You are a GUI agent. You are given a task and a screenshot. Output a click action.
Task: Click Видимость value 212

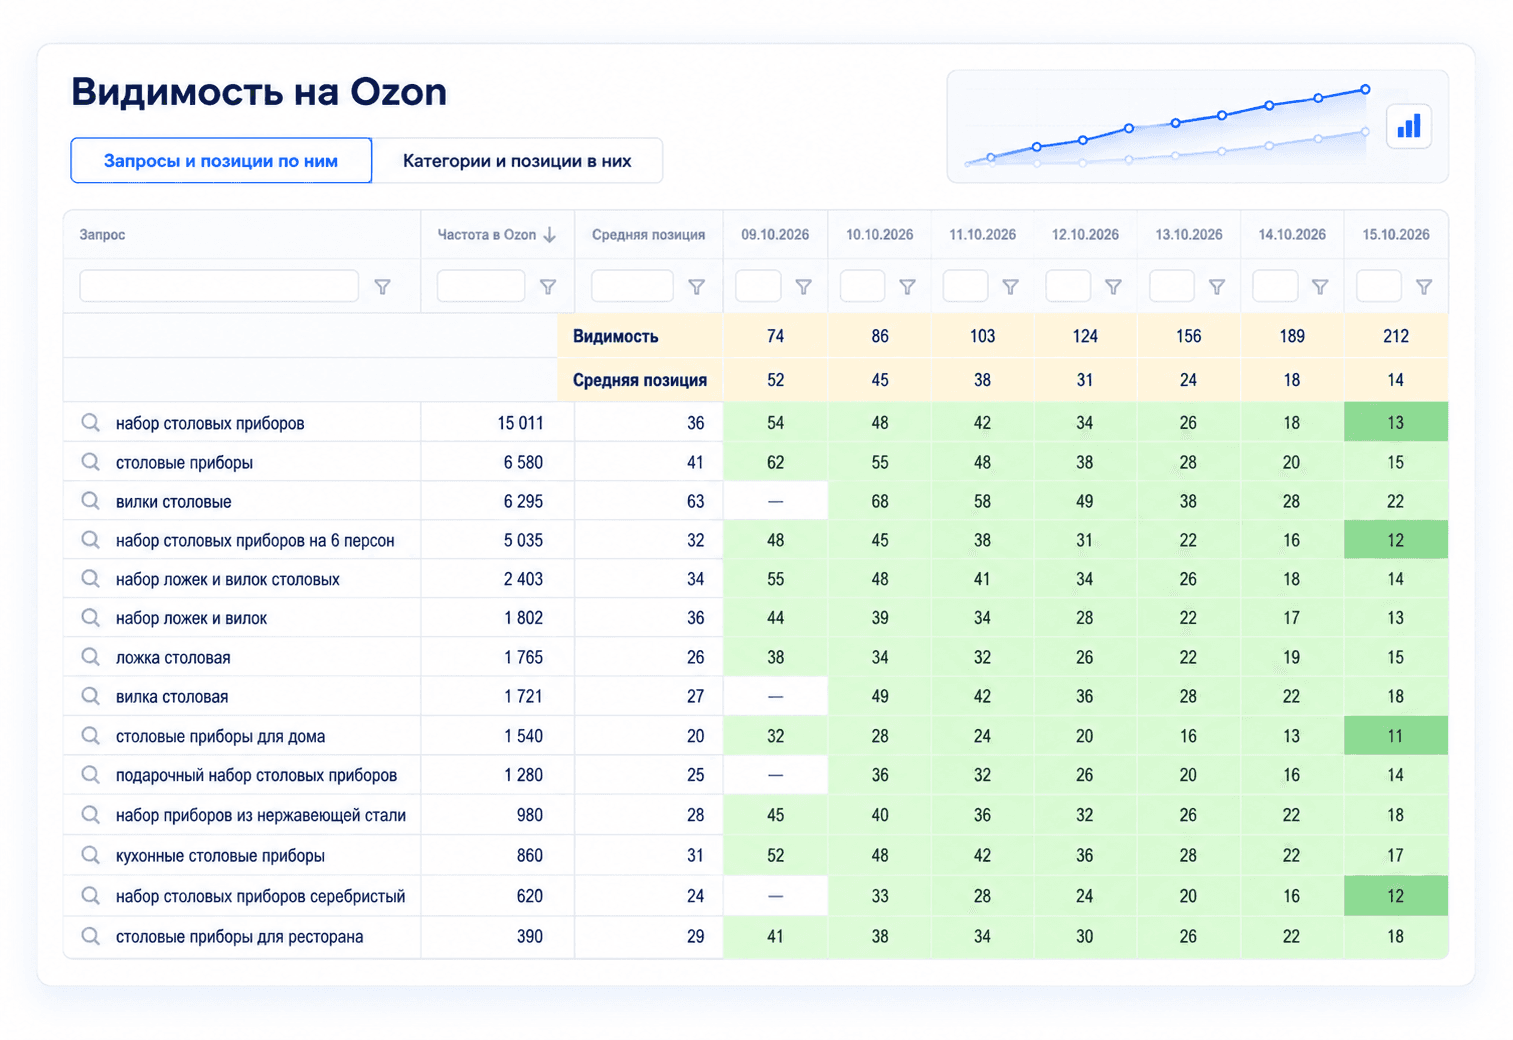pos(1396,336)
